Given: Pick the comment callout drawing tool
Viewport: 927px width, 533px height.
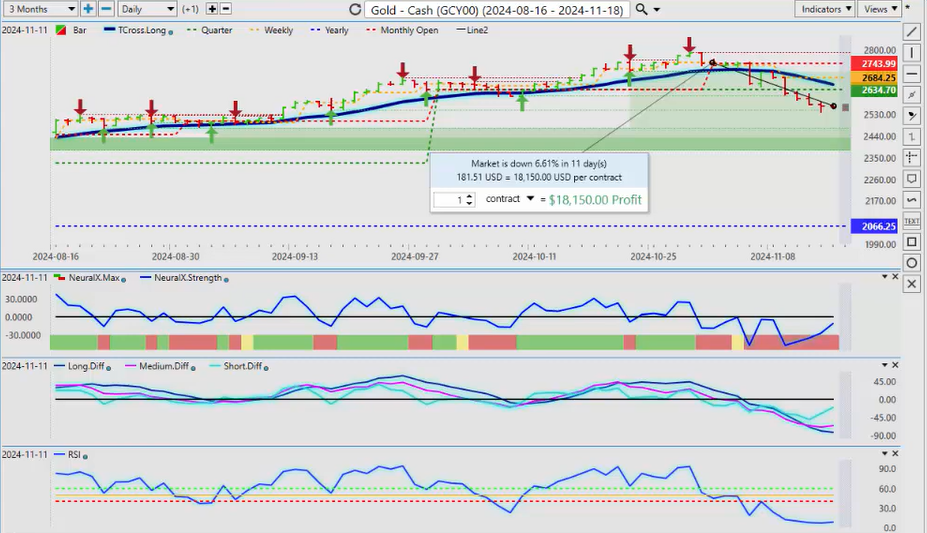Looking at the screenshot, I should click(x=911, y=178).
